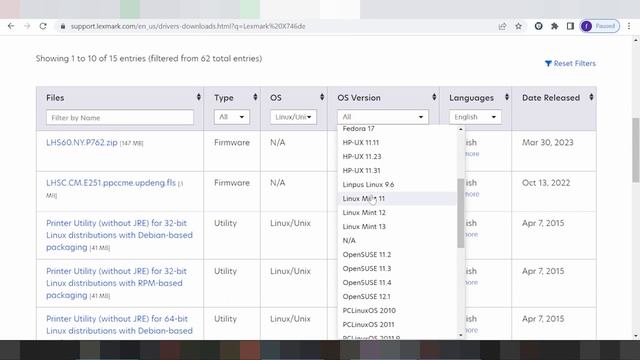The height and width of the screenshot is (360, 640).
Task: Choose Linux Mint 12
Action: 397,212
